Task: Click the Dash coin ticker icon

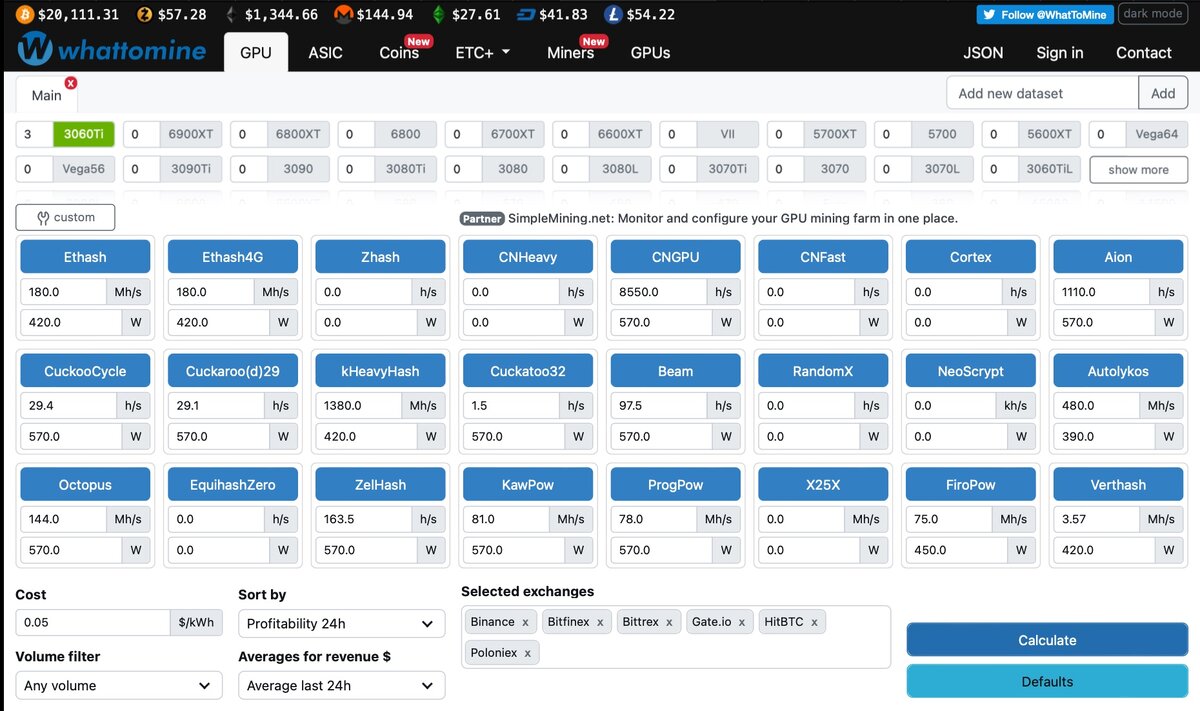Action: point(526,14)
